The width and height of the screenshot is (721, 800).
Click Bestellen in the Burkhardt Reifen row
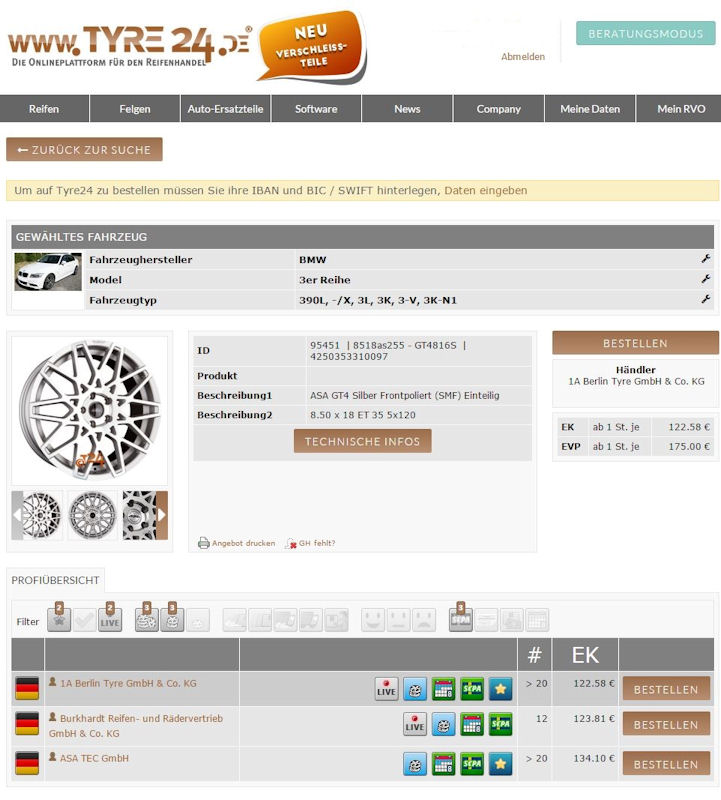(666, 724)
